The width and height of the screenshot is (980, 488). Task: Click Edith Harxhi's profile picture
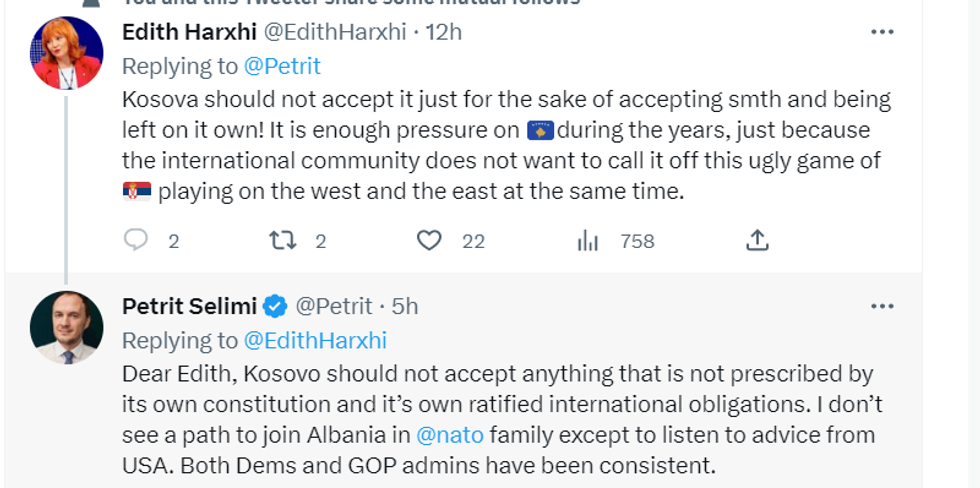click(x=66, y=53)
